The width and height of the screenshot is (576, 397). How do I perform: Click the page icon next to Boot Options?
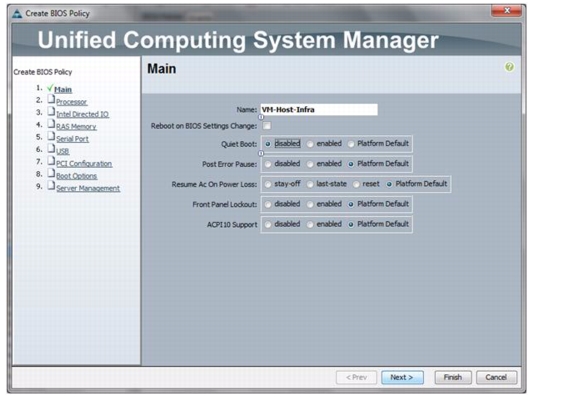tap(51, 173)
